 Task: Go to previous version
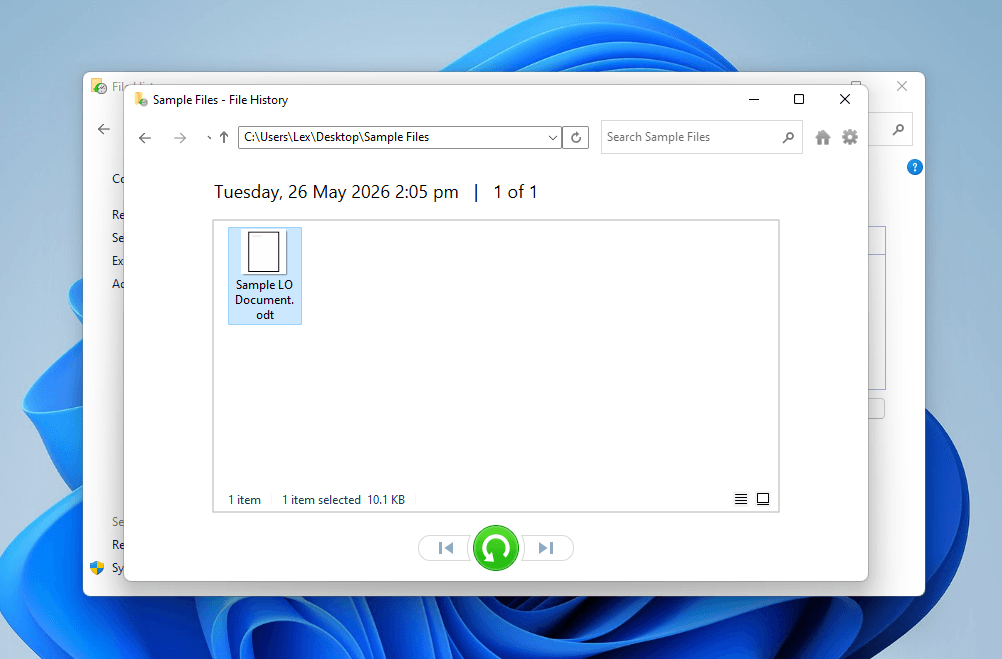(x=445, y=548)
